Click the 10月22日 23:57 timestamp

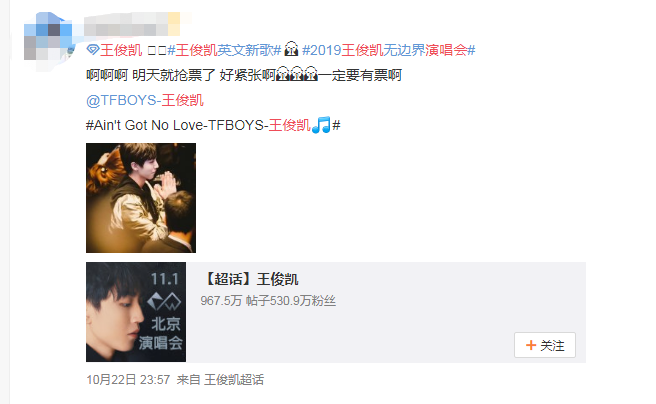(128, 380)
